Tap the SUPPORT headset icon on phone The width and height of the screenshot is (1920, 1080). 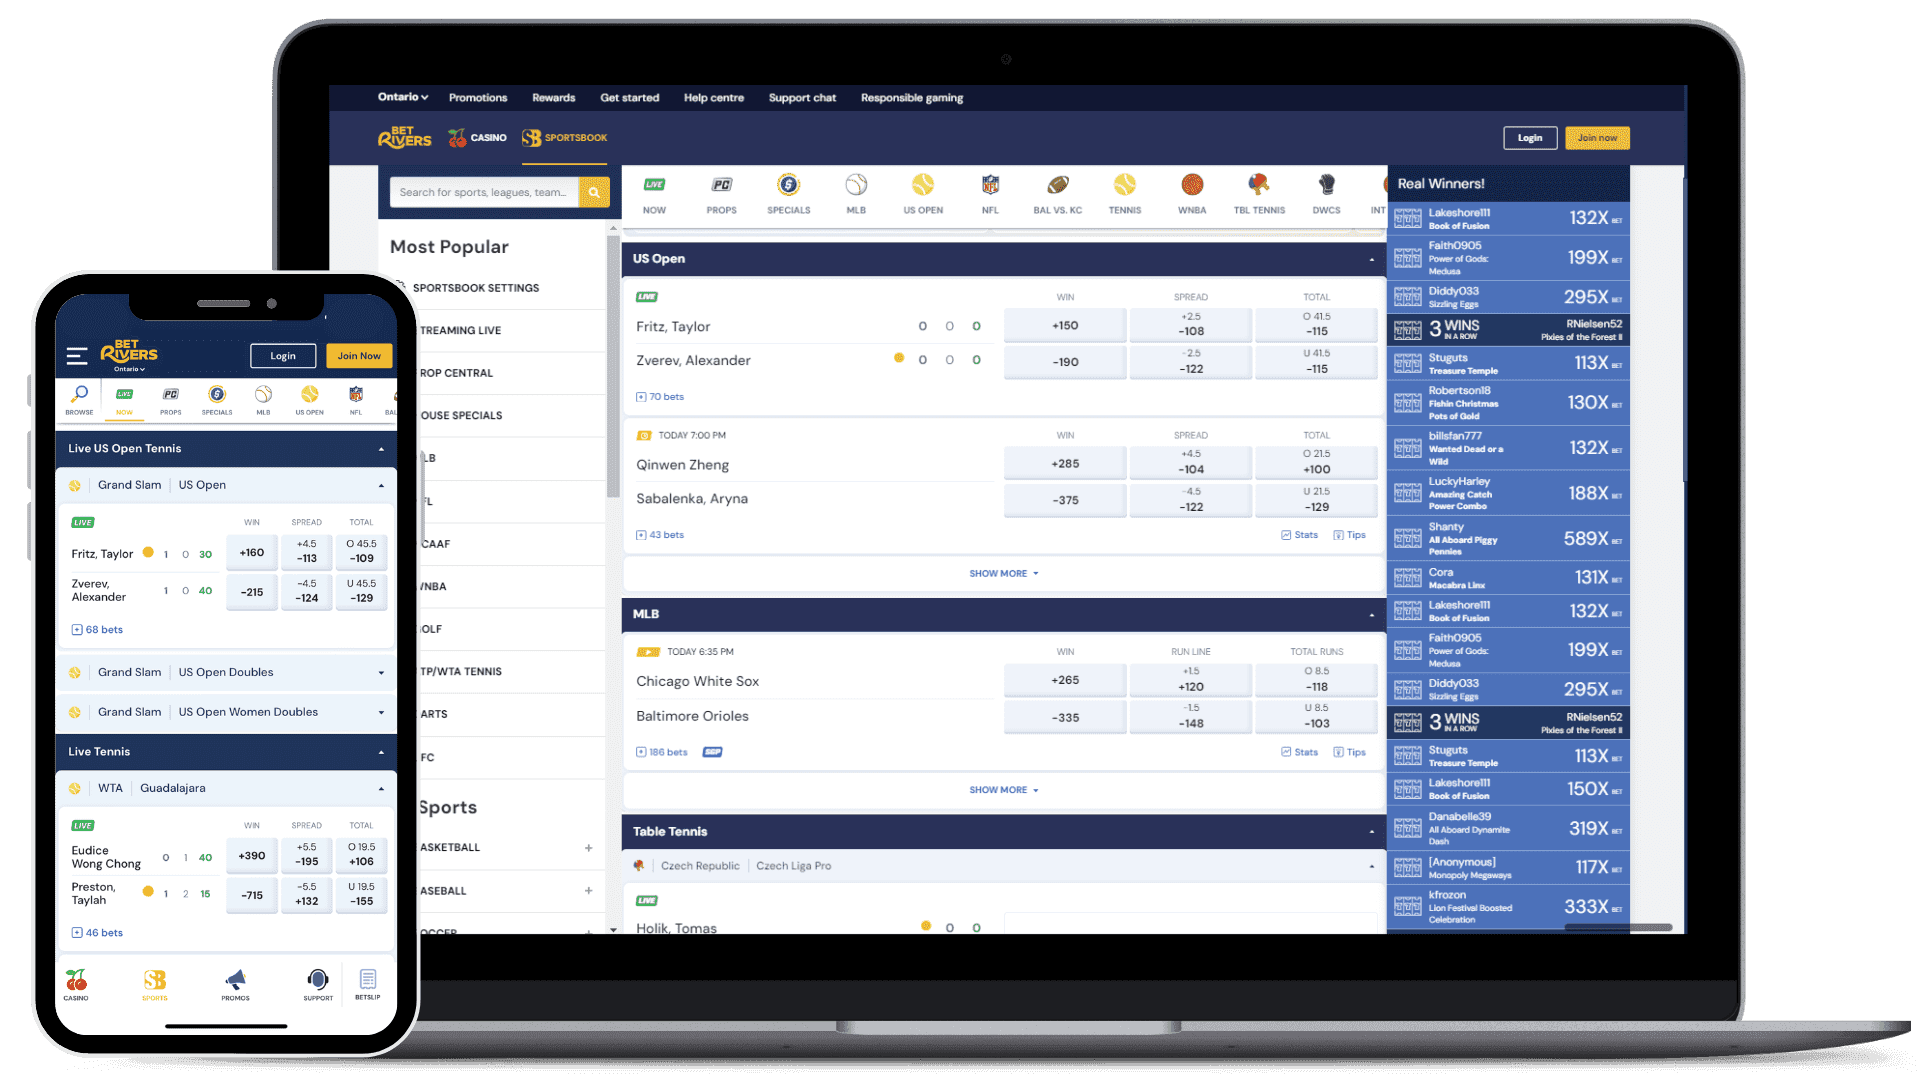pyautogui.click(x=318, y=985)
